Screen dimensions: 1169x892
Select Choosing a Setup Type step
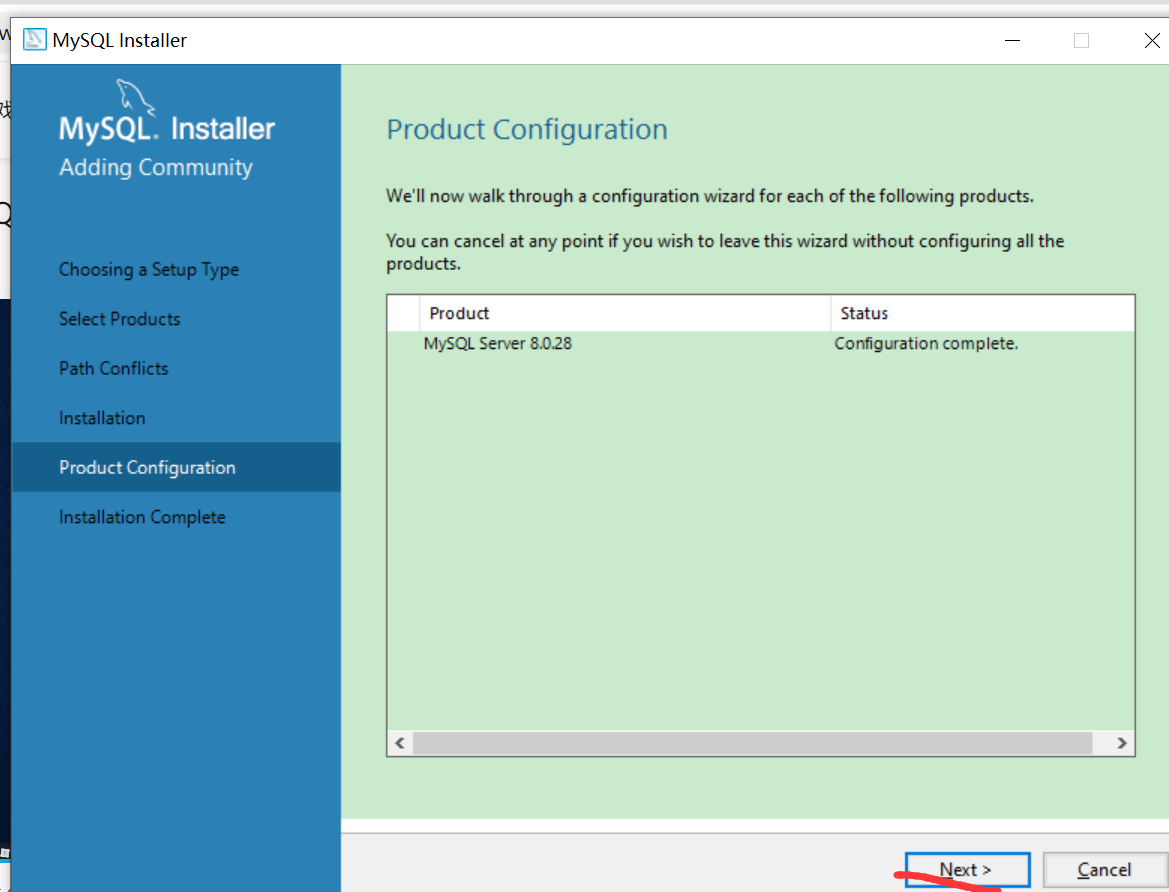149,269
